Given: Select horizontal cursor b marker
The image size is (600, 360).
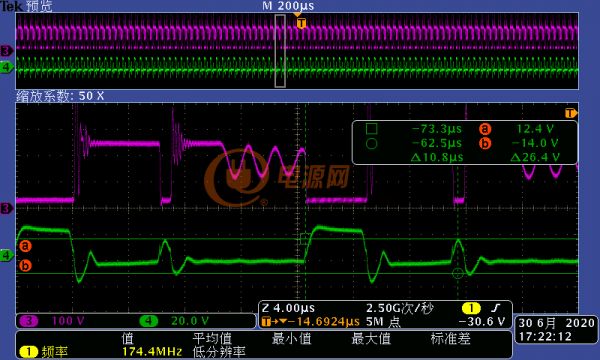Looking at the screenshot, I should (x=25, y=266).
